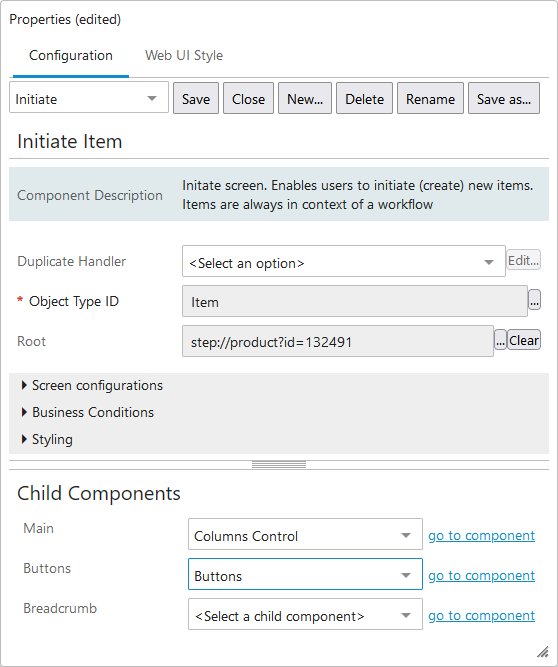Open the Initiate configuration dropdown

(89, 98)
